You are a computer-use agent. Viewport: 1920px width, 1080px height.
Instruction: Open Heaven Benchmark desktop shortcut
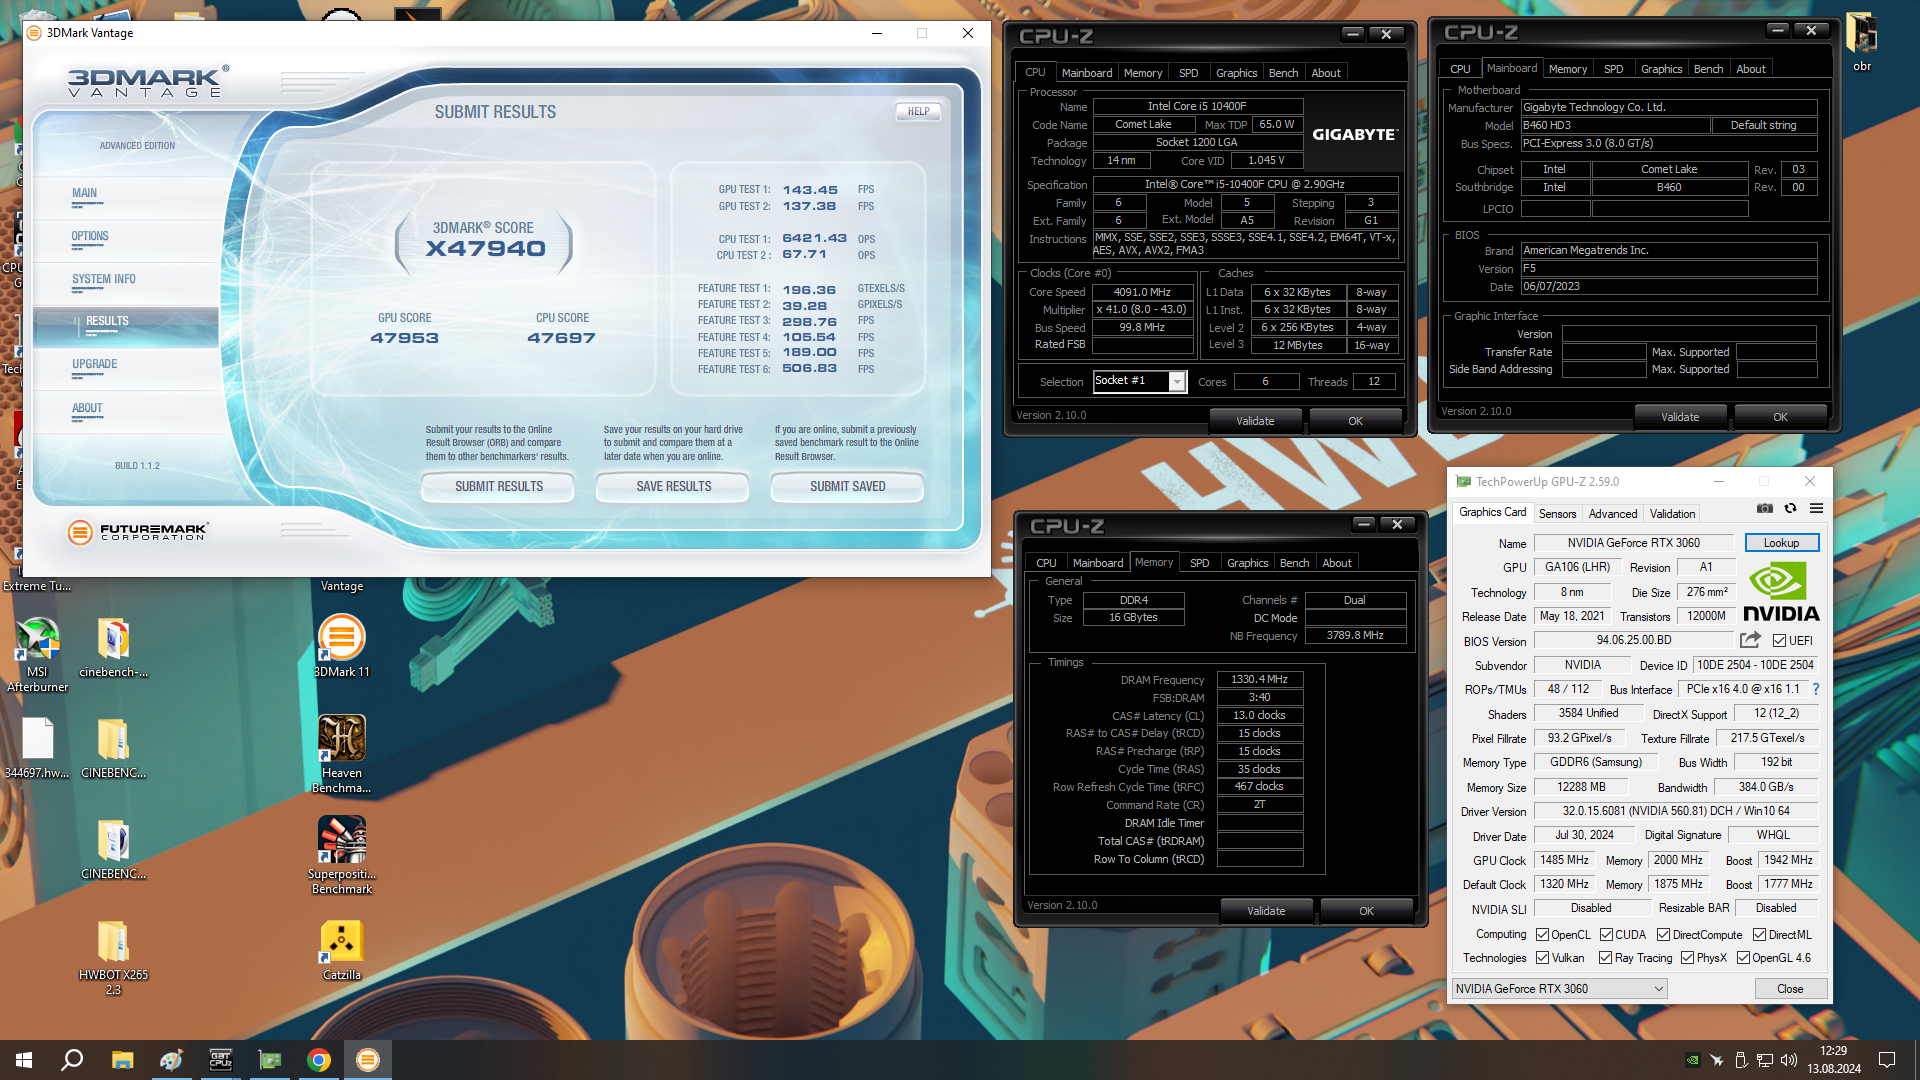341,755
